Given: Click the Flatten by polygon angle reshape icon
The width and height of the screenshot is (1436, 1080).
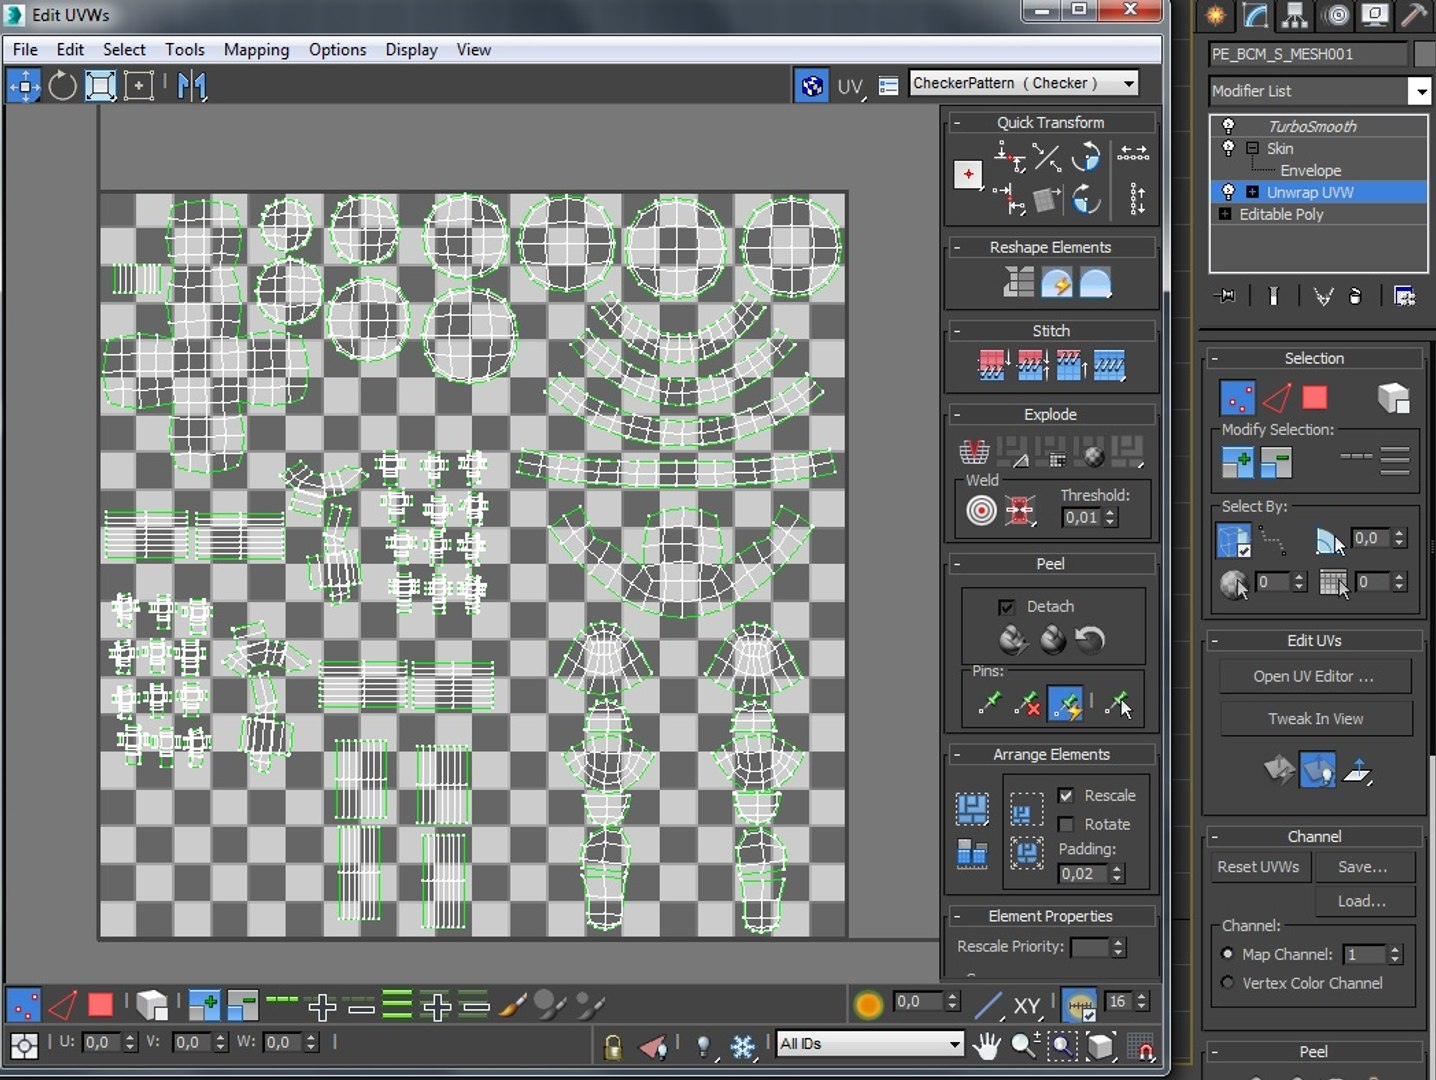Looking at the screenshot, I should tap(1018, 283).
